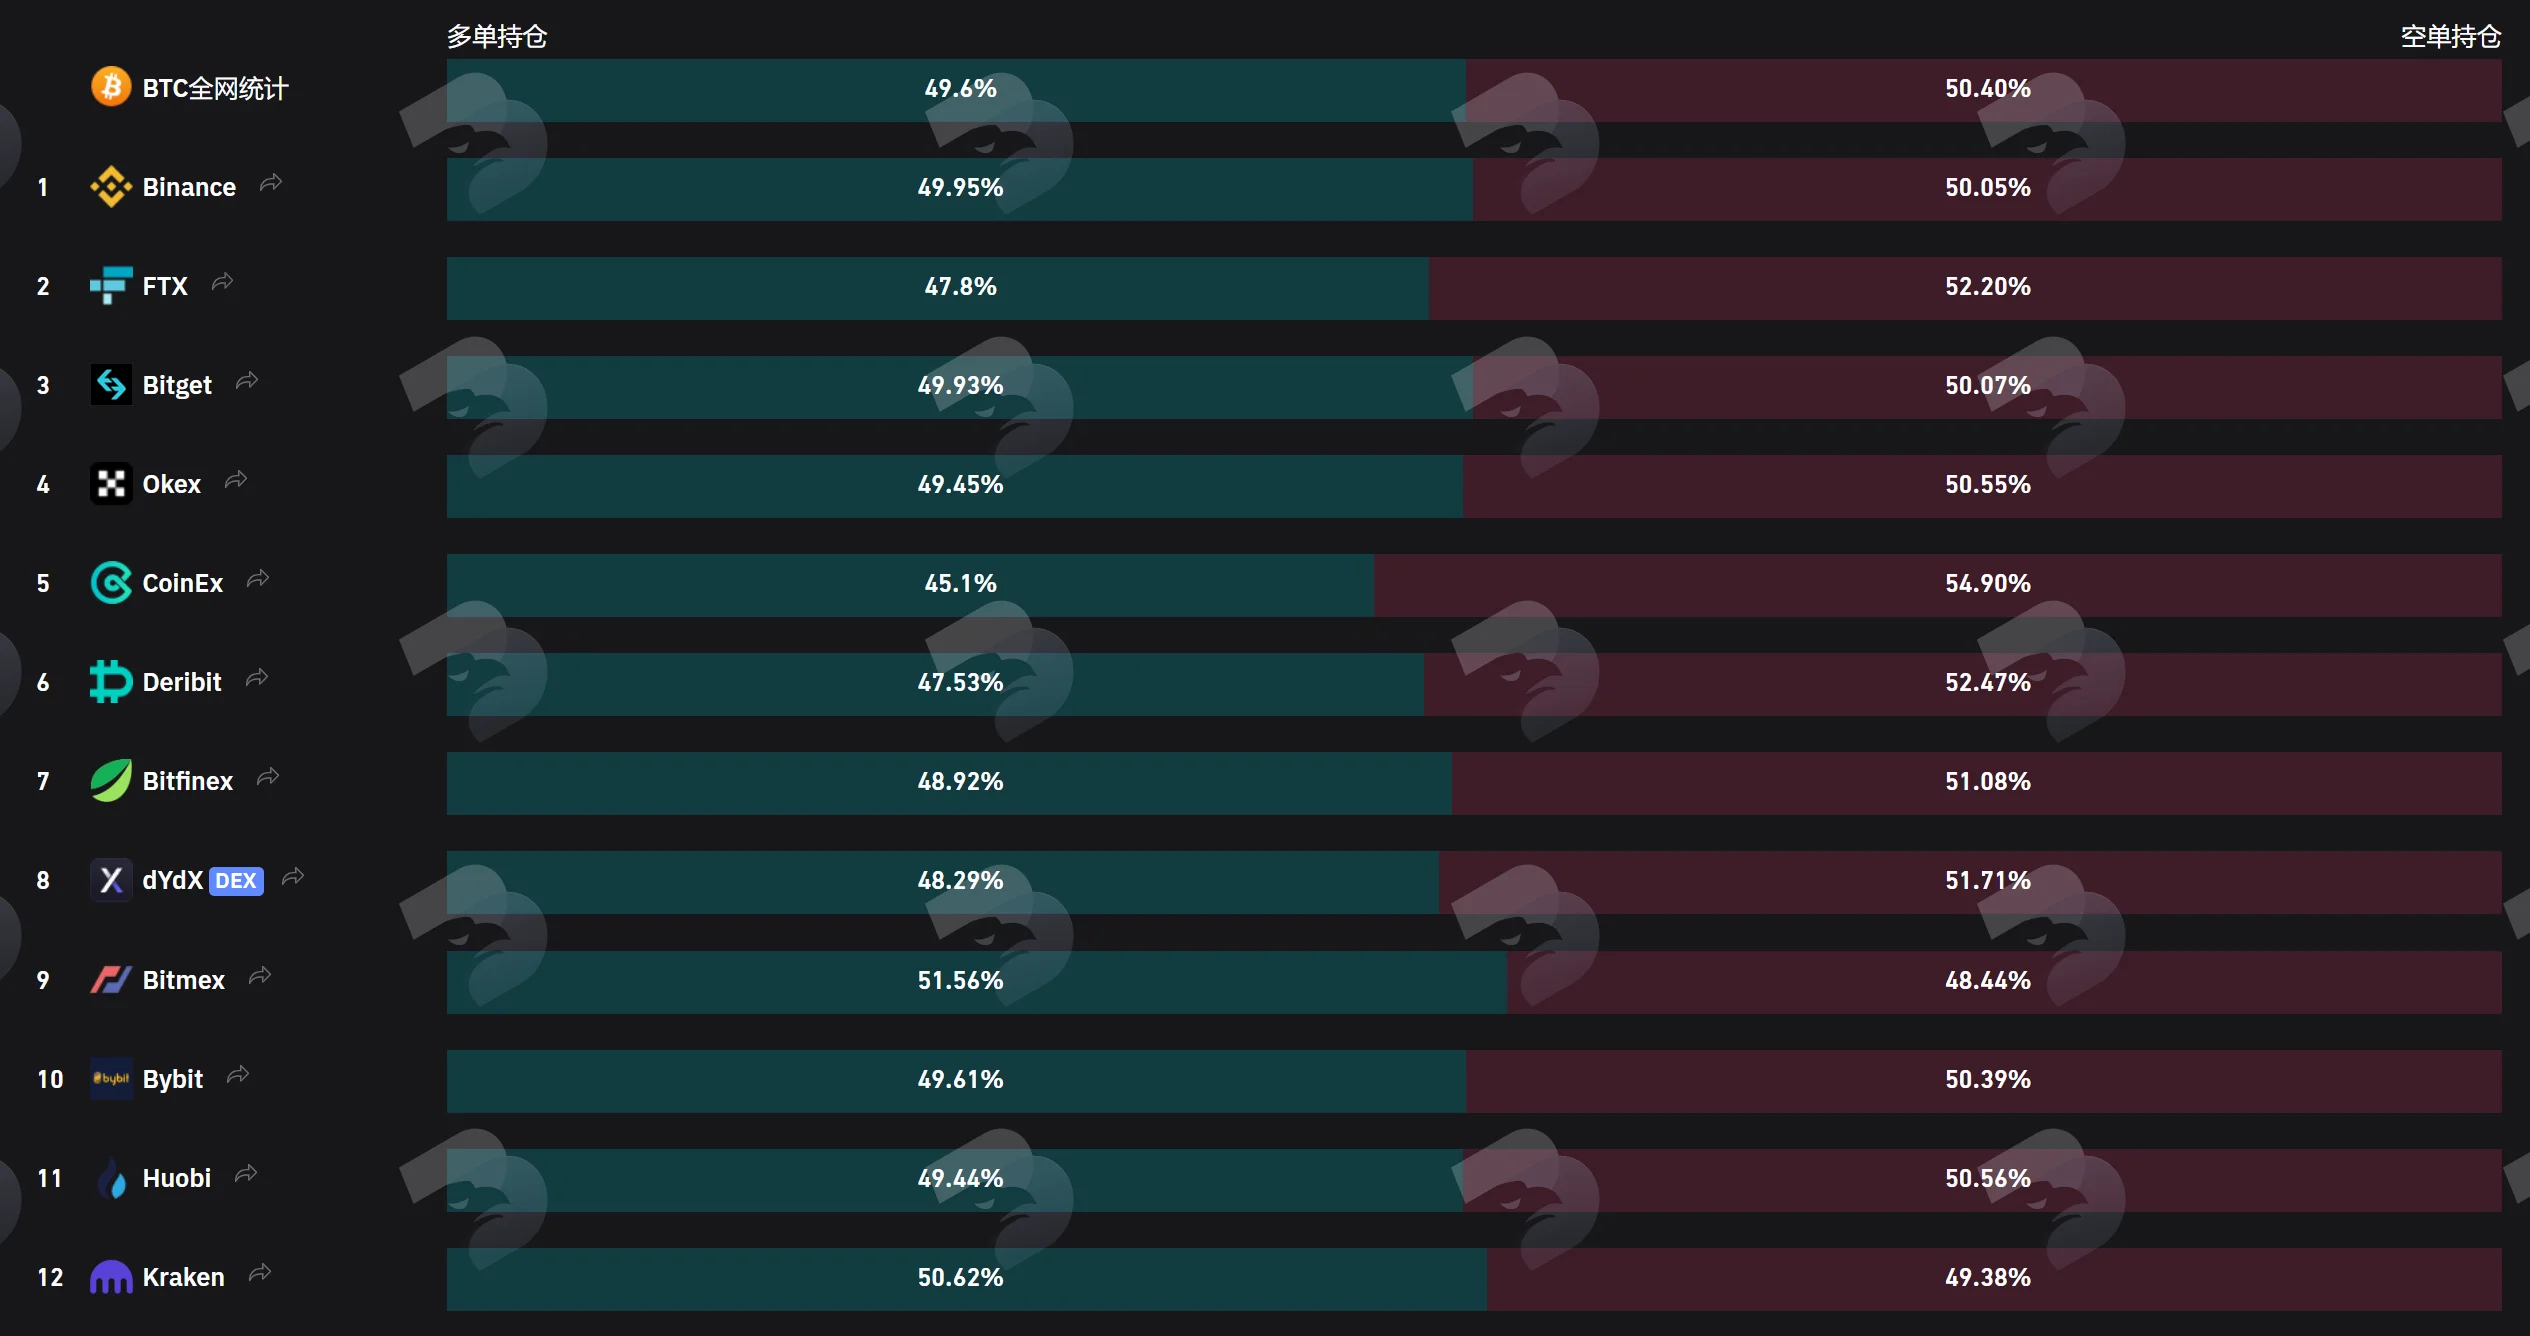2530x1336 pixels.
Task: Click the Kraken logo icon
Action: 111,1277
